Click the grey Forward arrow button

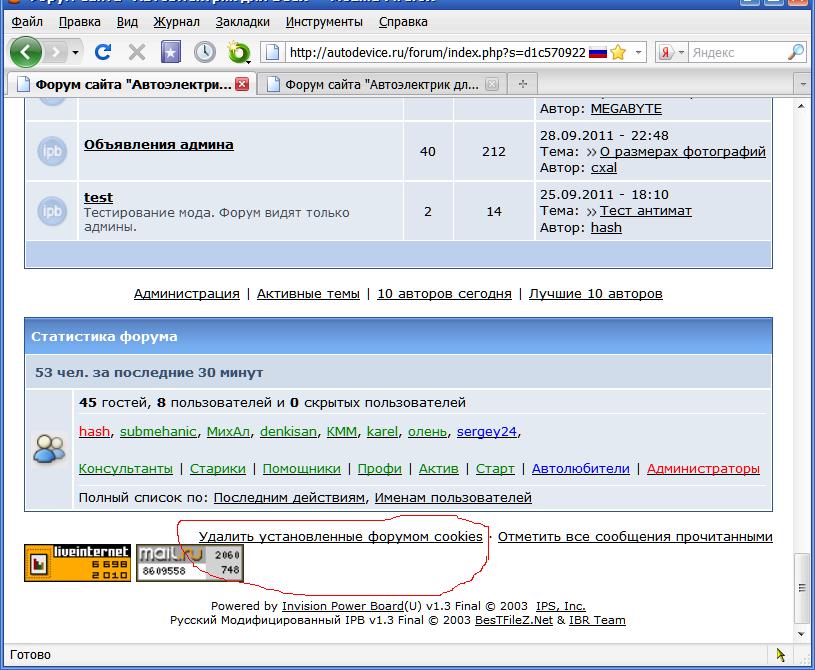[56, 52]
